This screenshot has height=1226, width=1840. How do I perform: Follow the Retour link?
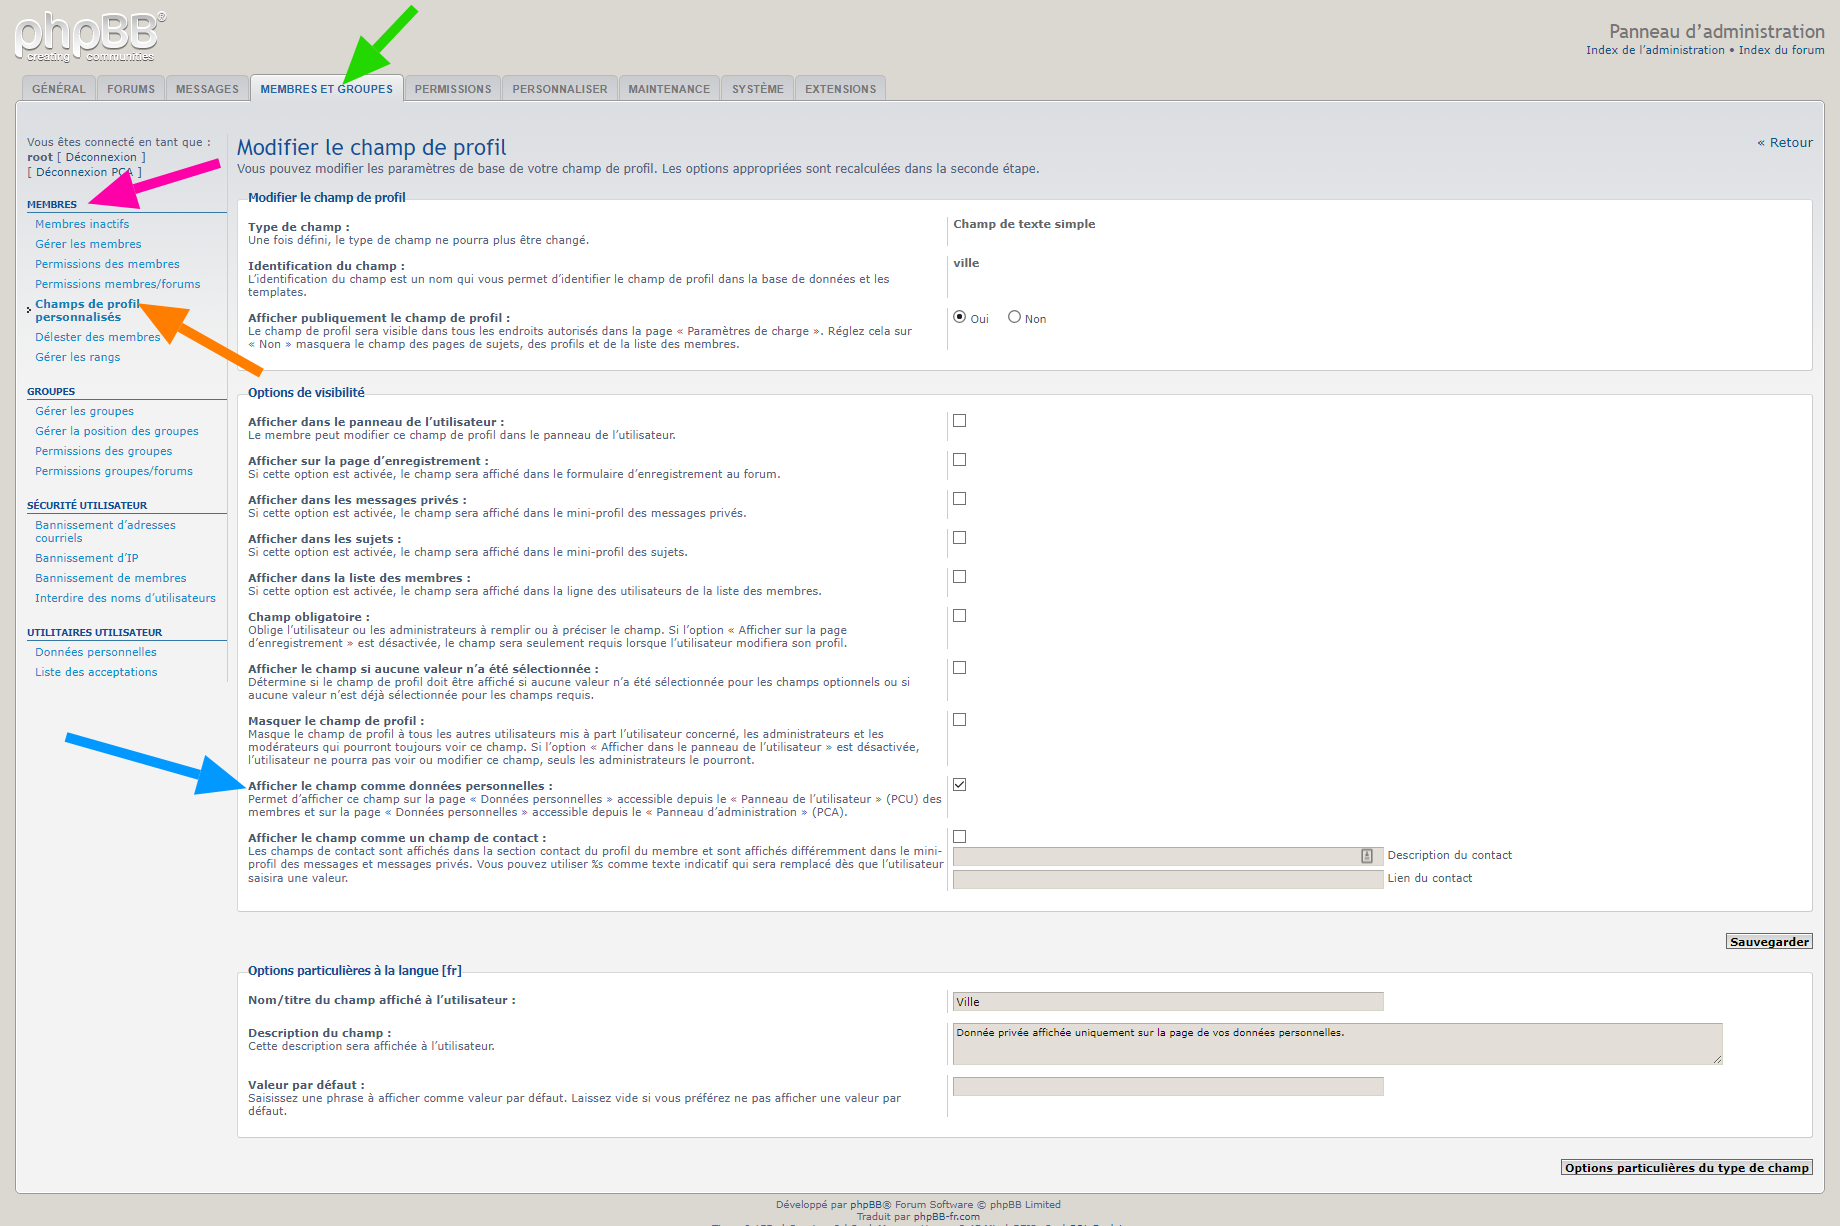pyautogui.click(x=1785, y=143)
